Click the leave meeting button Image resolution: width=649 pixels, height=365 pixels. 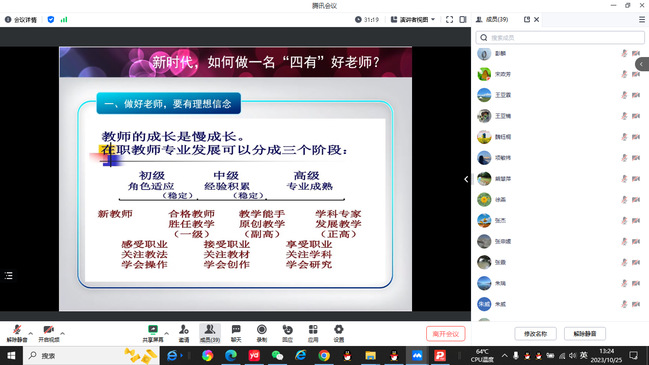coord(445,334)
